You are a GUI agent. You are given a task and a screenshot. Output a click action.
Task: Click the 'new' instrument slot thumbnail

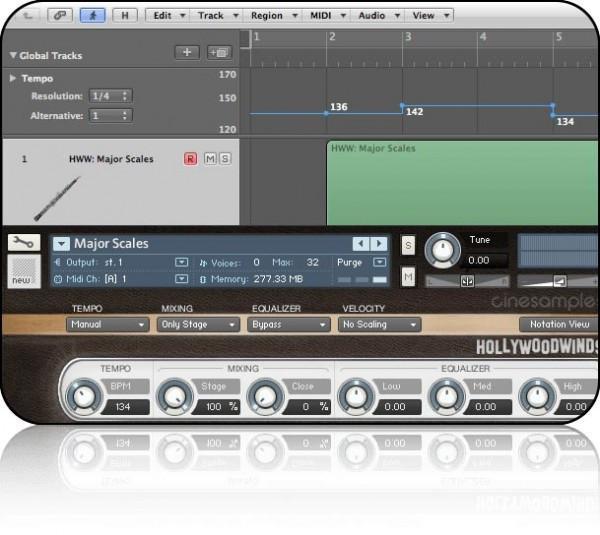[24, 271]
